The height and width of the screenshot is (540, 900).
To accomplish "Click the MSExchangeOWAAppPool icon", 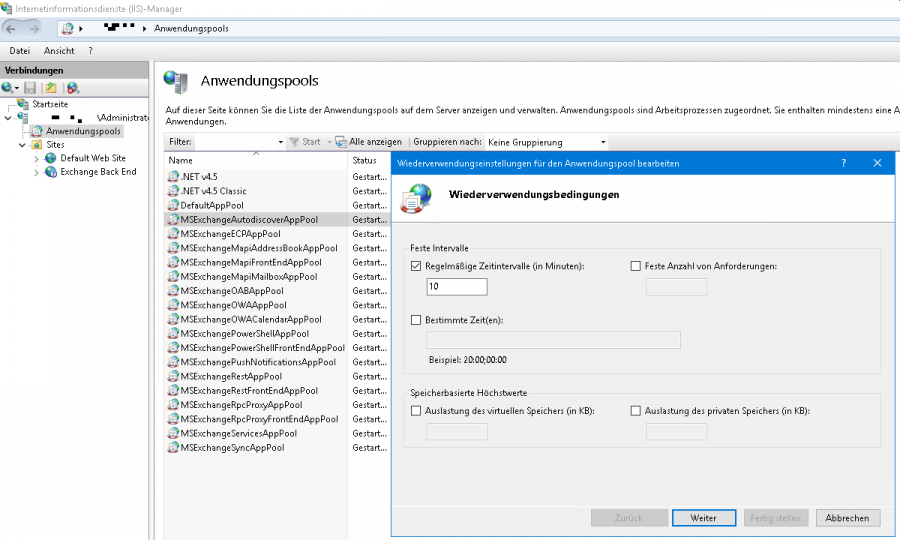I will click(173, 305).
